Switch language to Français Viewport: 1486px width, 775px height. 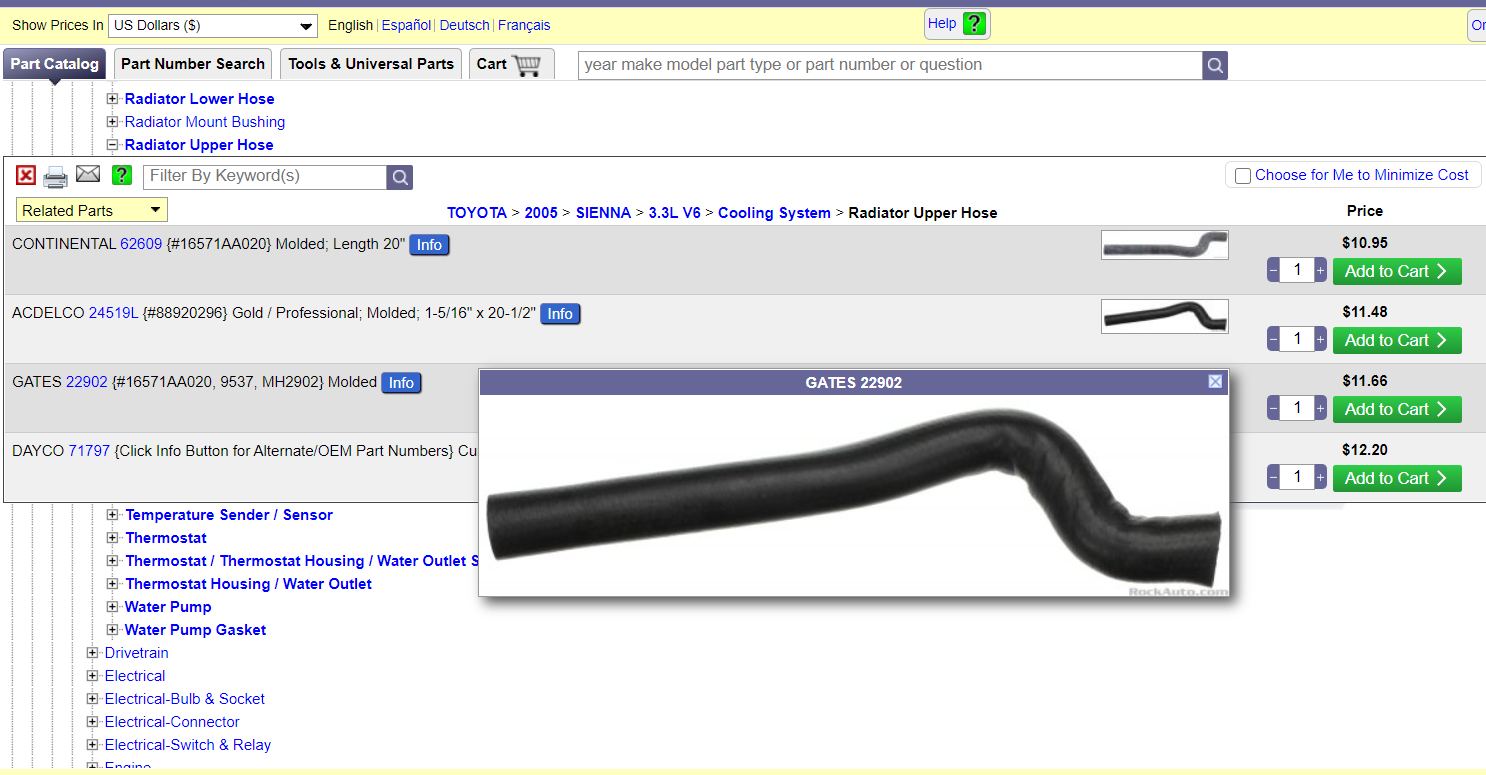[524, 26]
